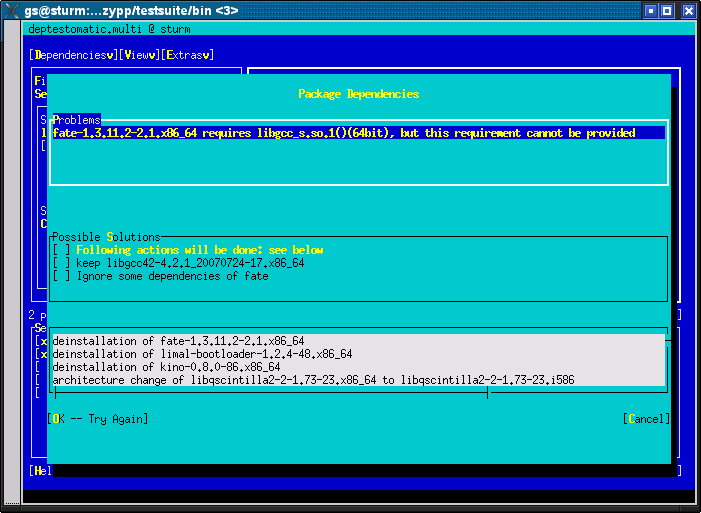
Task: Click the OK -- Try Again button
Action: 97,419
